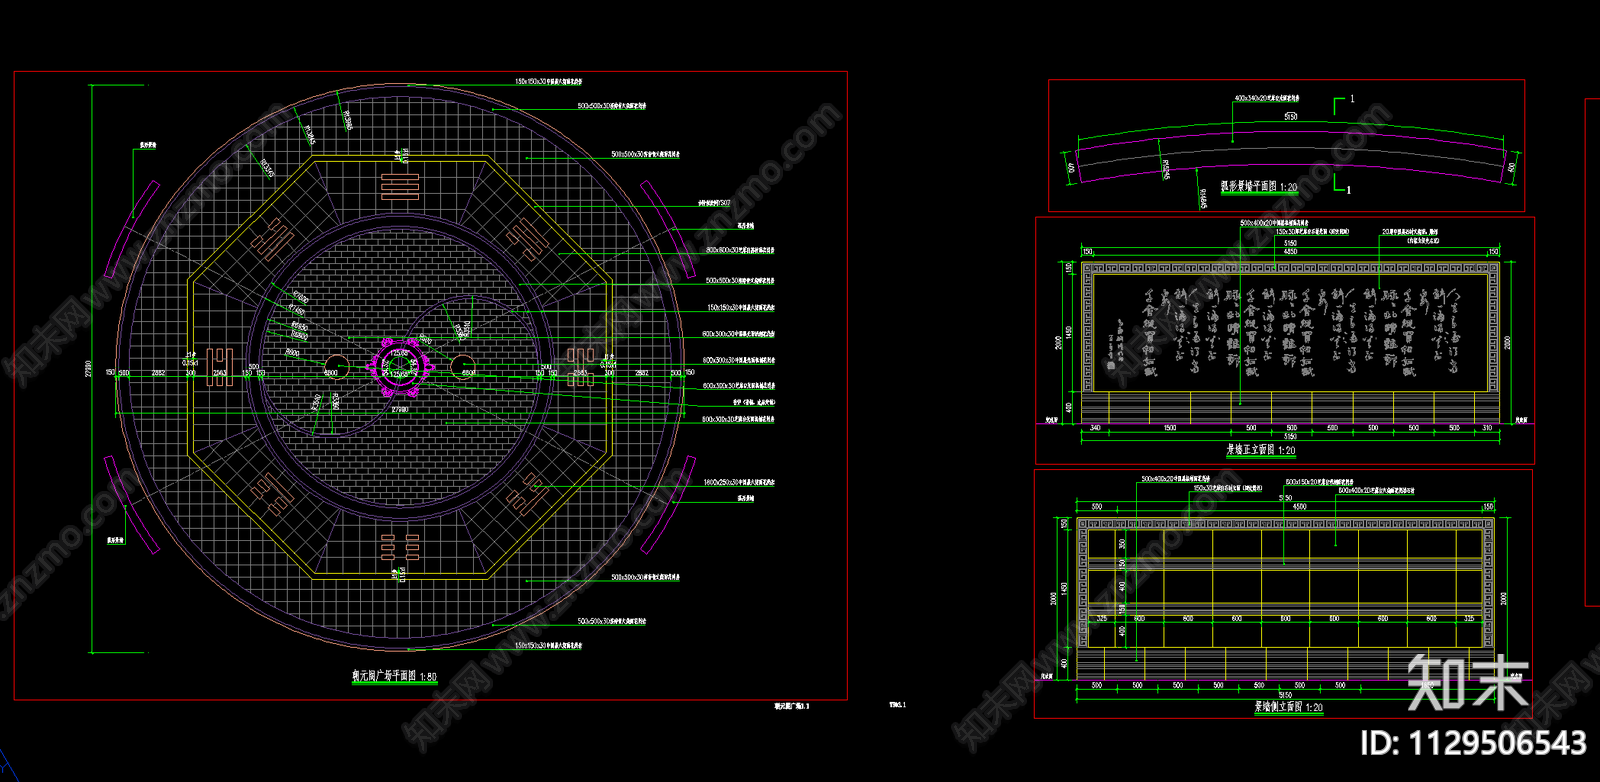The width and height of the screenshot is (1600, 782).
Task: Select the upper-right magenta arc wall segment
Action: (x=668, y=230)
